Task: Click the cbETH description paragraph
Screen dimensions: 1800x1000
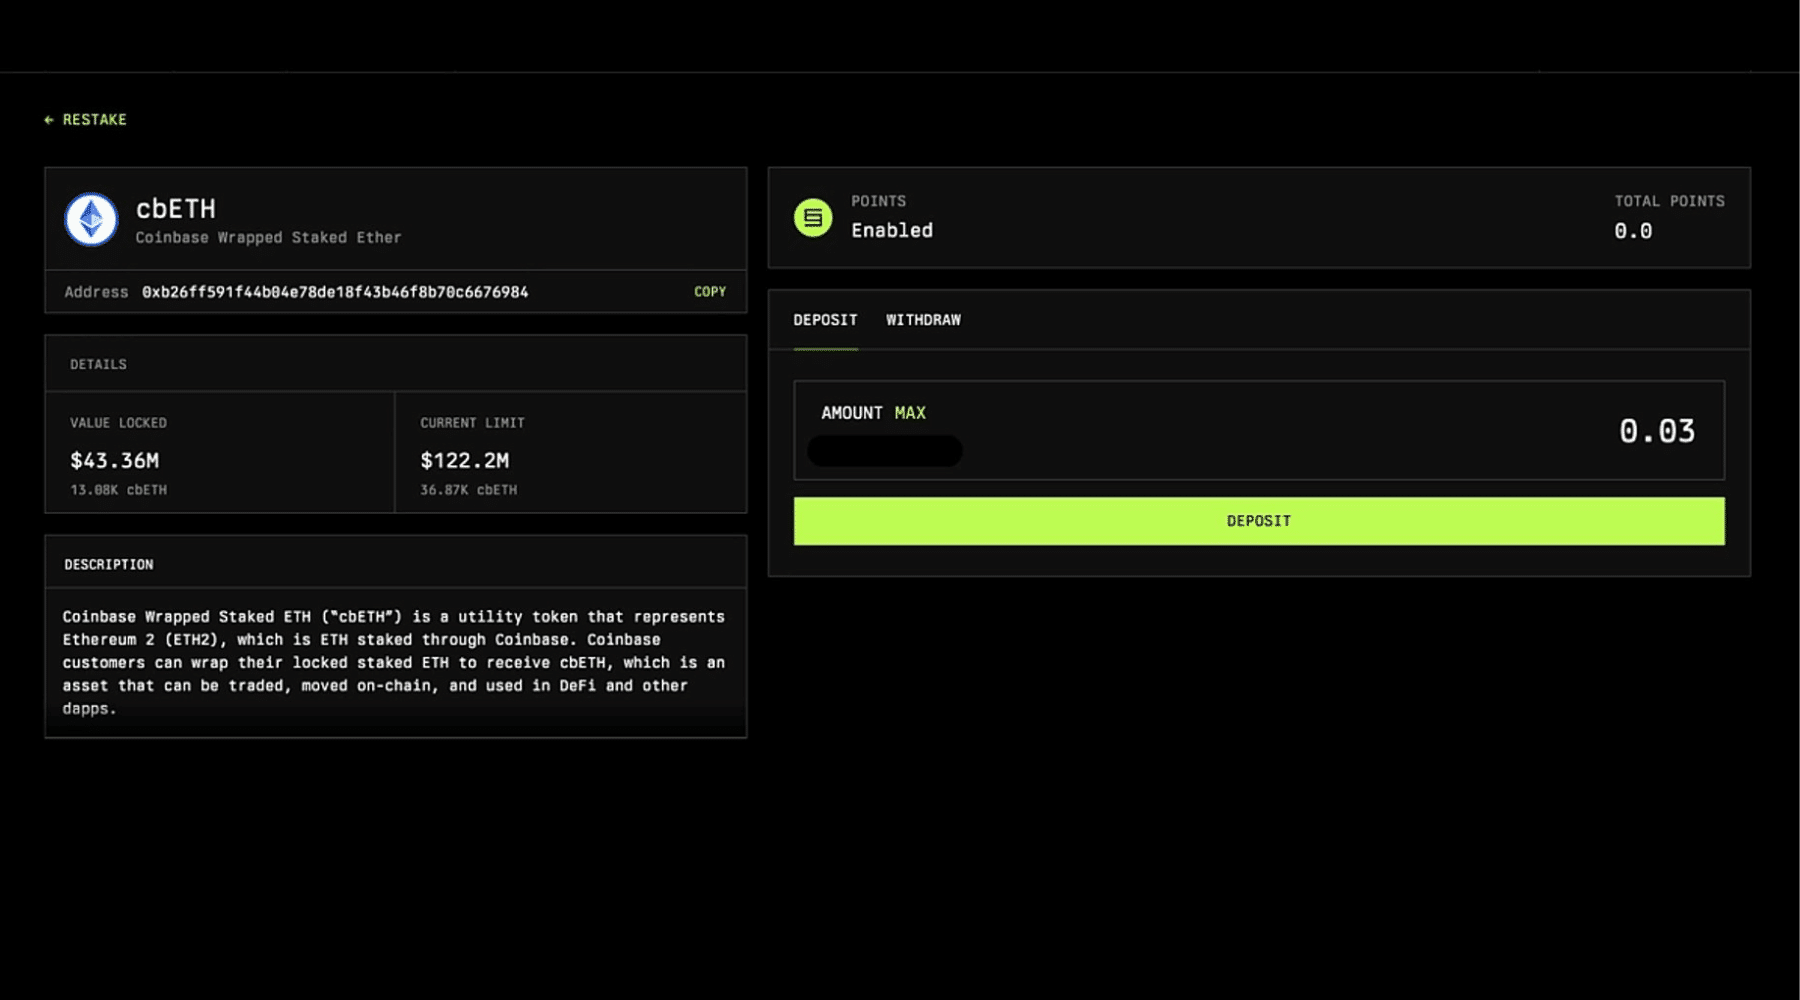Action: (x=394, y=662)
